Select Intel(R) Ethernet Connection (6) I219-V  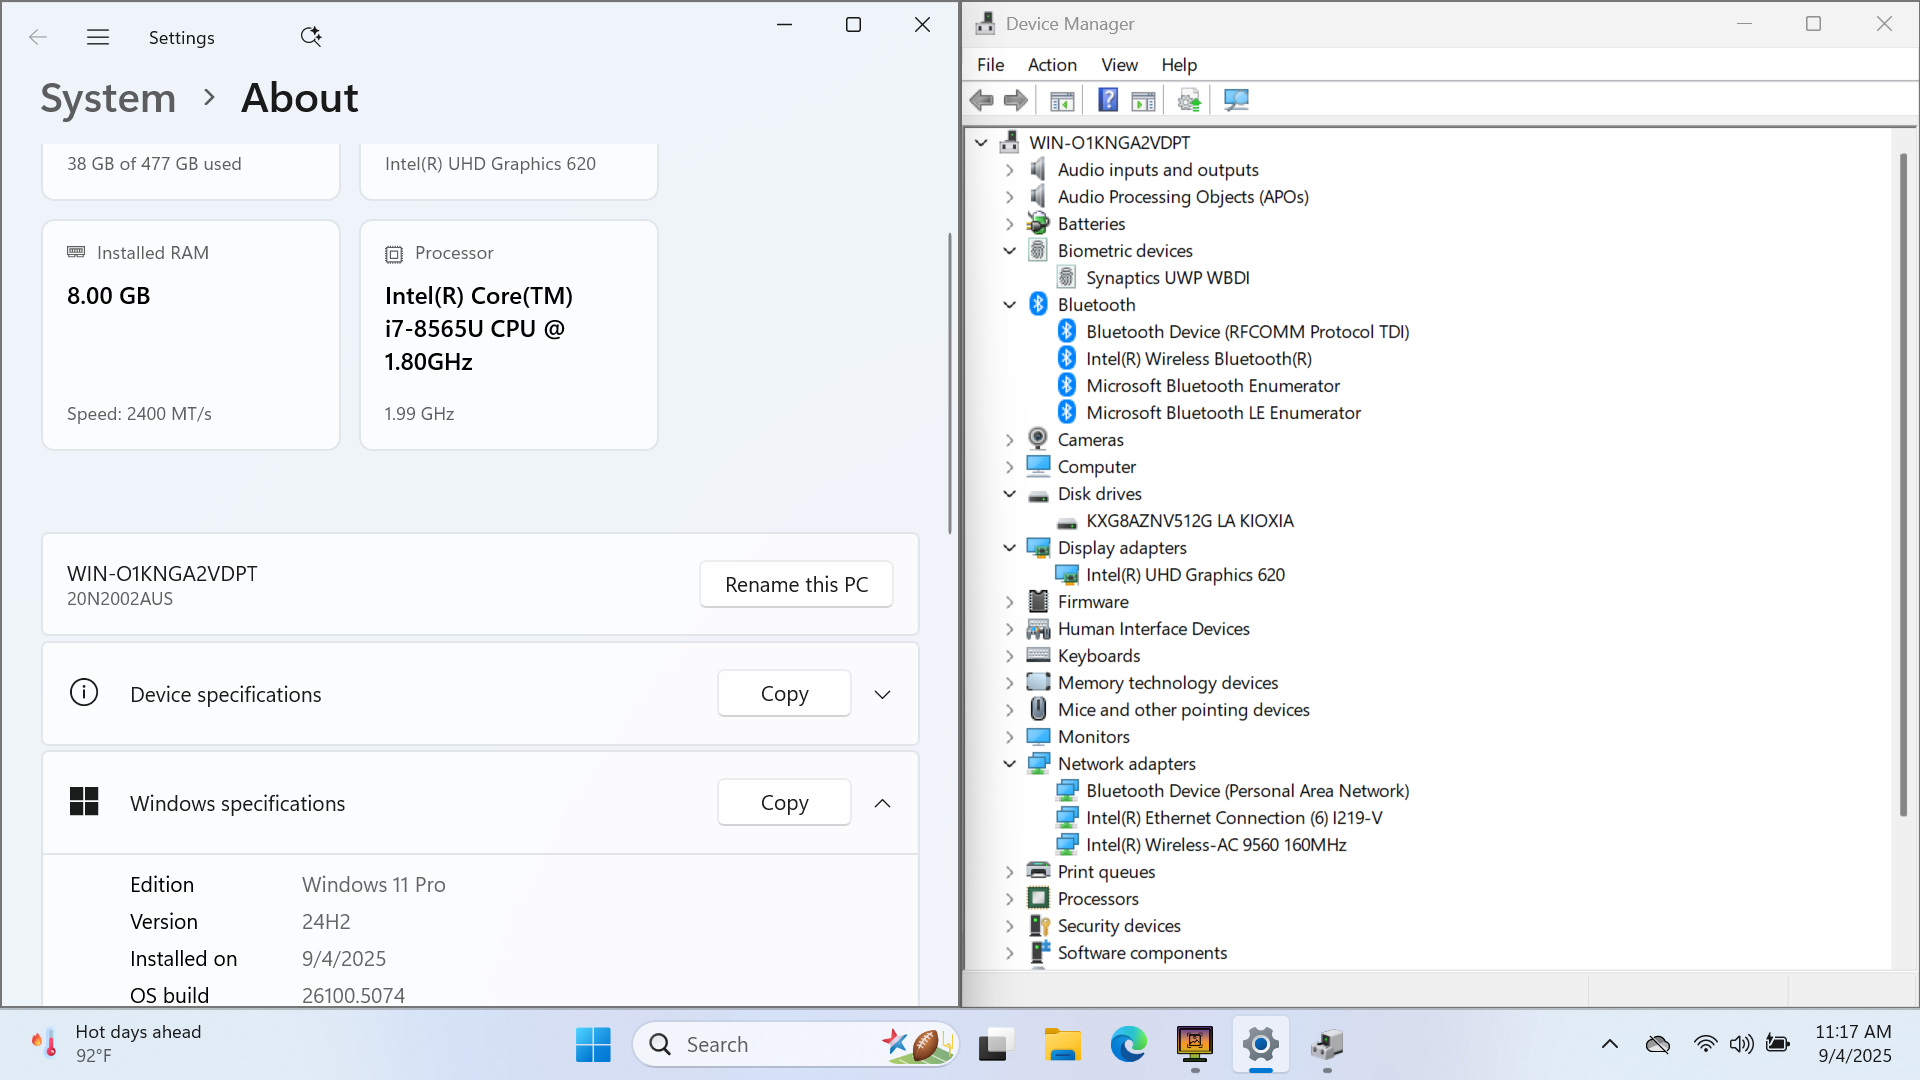[1234, 818]
